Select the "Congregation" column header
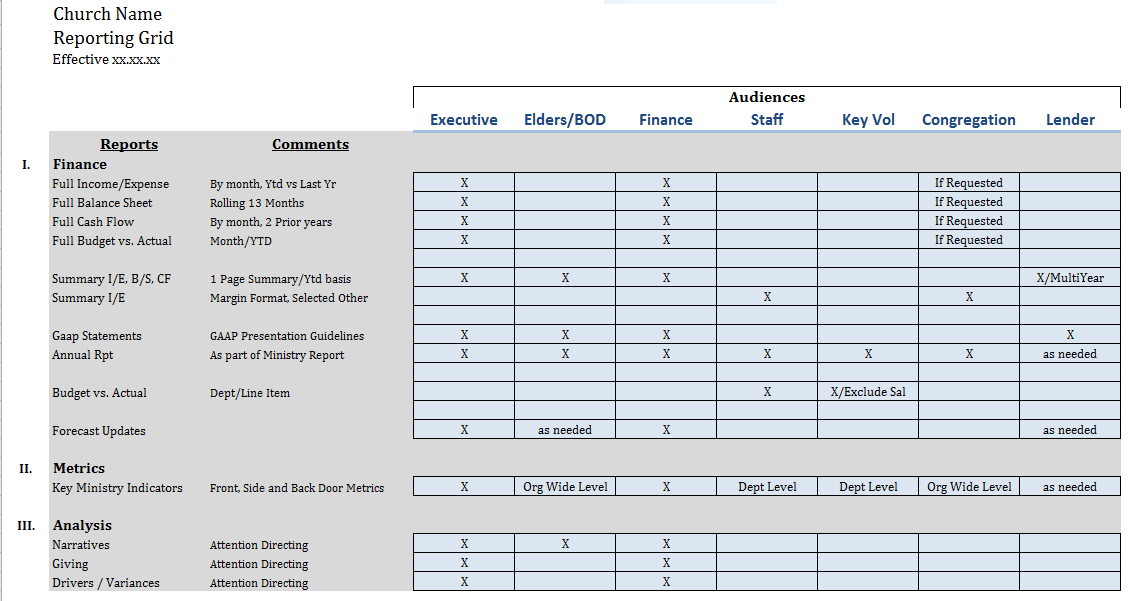Screen dimensions: 1134x601 click(x=968, y=120)
